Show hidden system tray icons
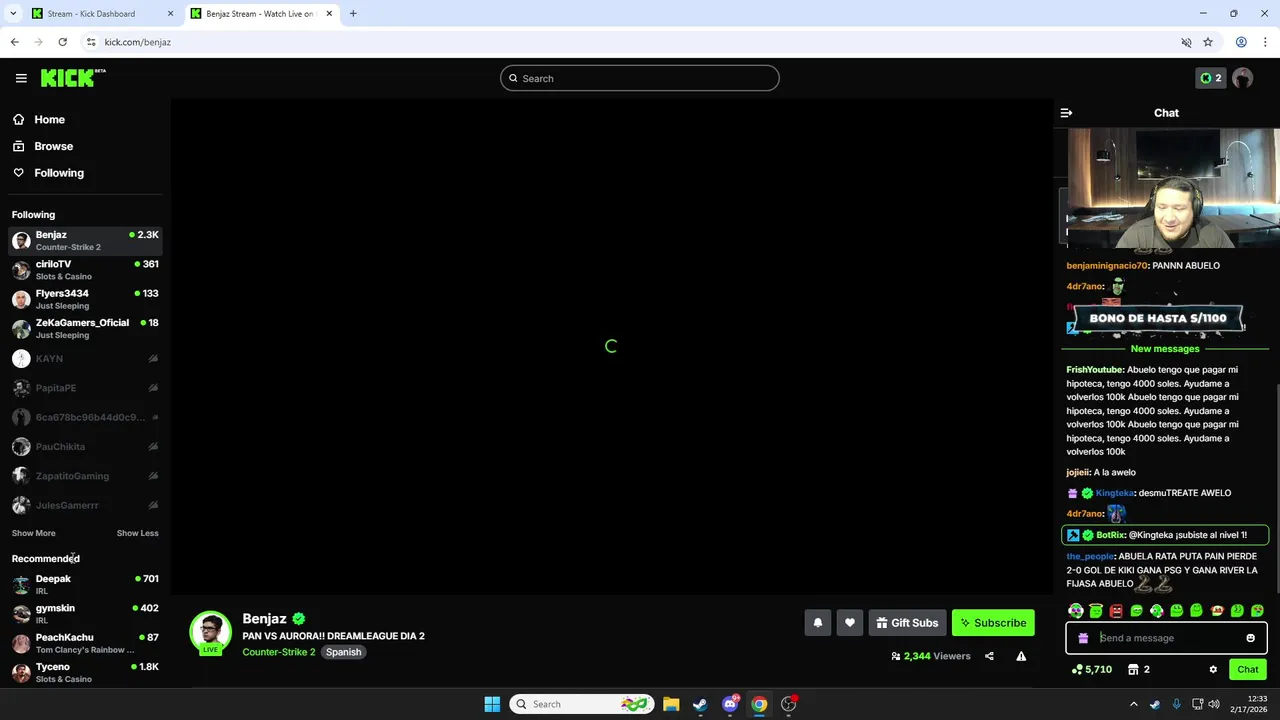This screenshot has width=1280, height=720. tap(1134, 704)
